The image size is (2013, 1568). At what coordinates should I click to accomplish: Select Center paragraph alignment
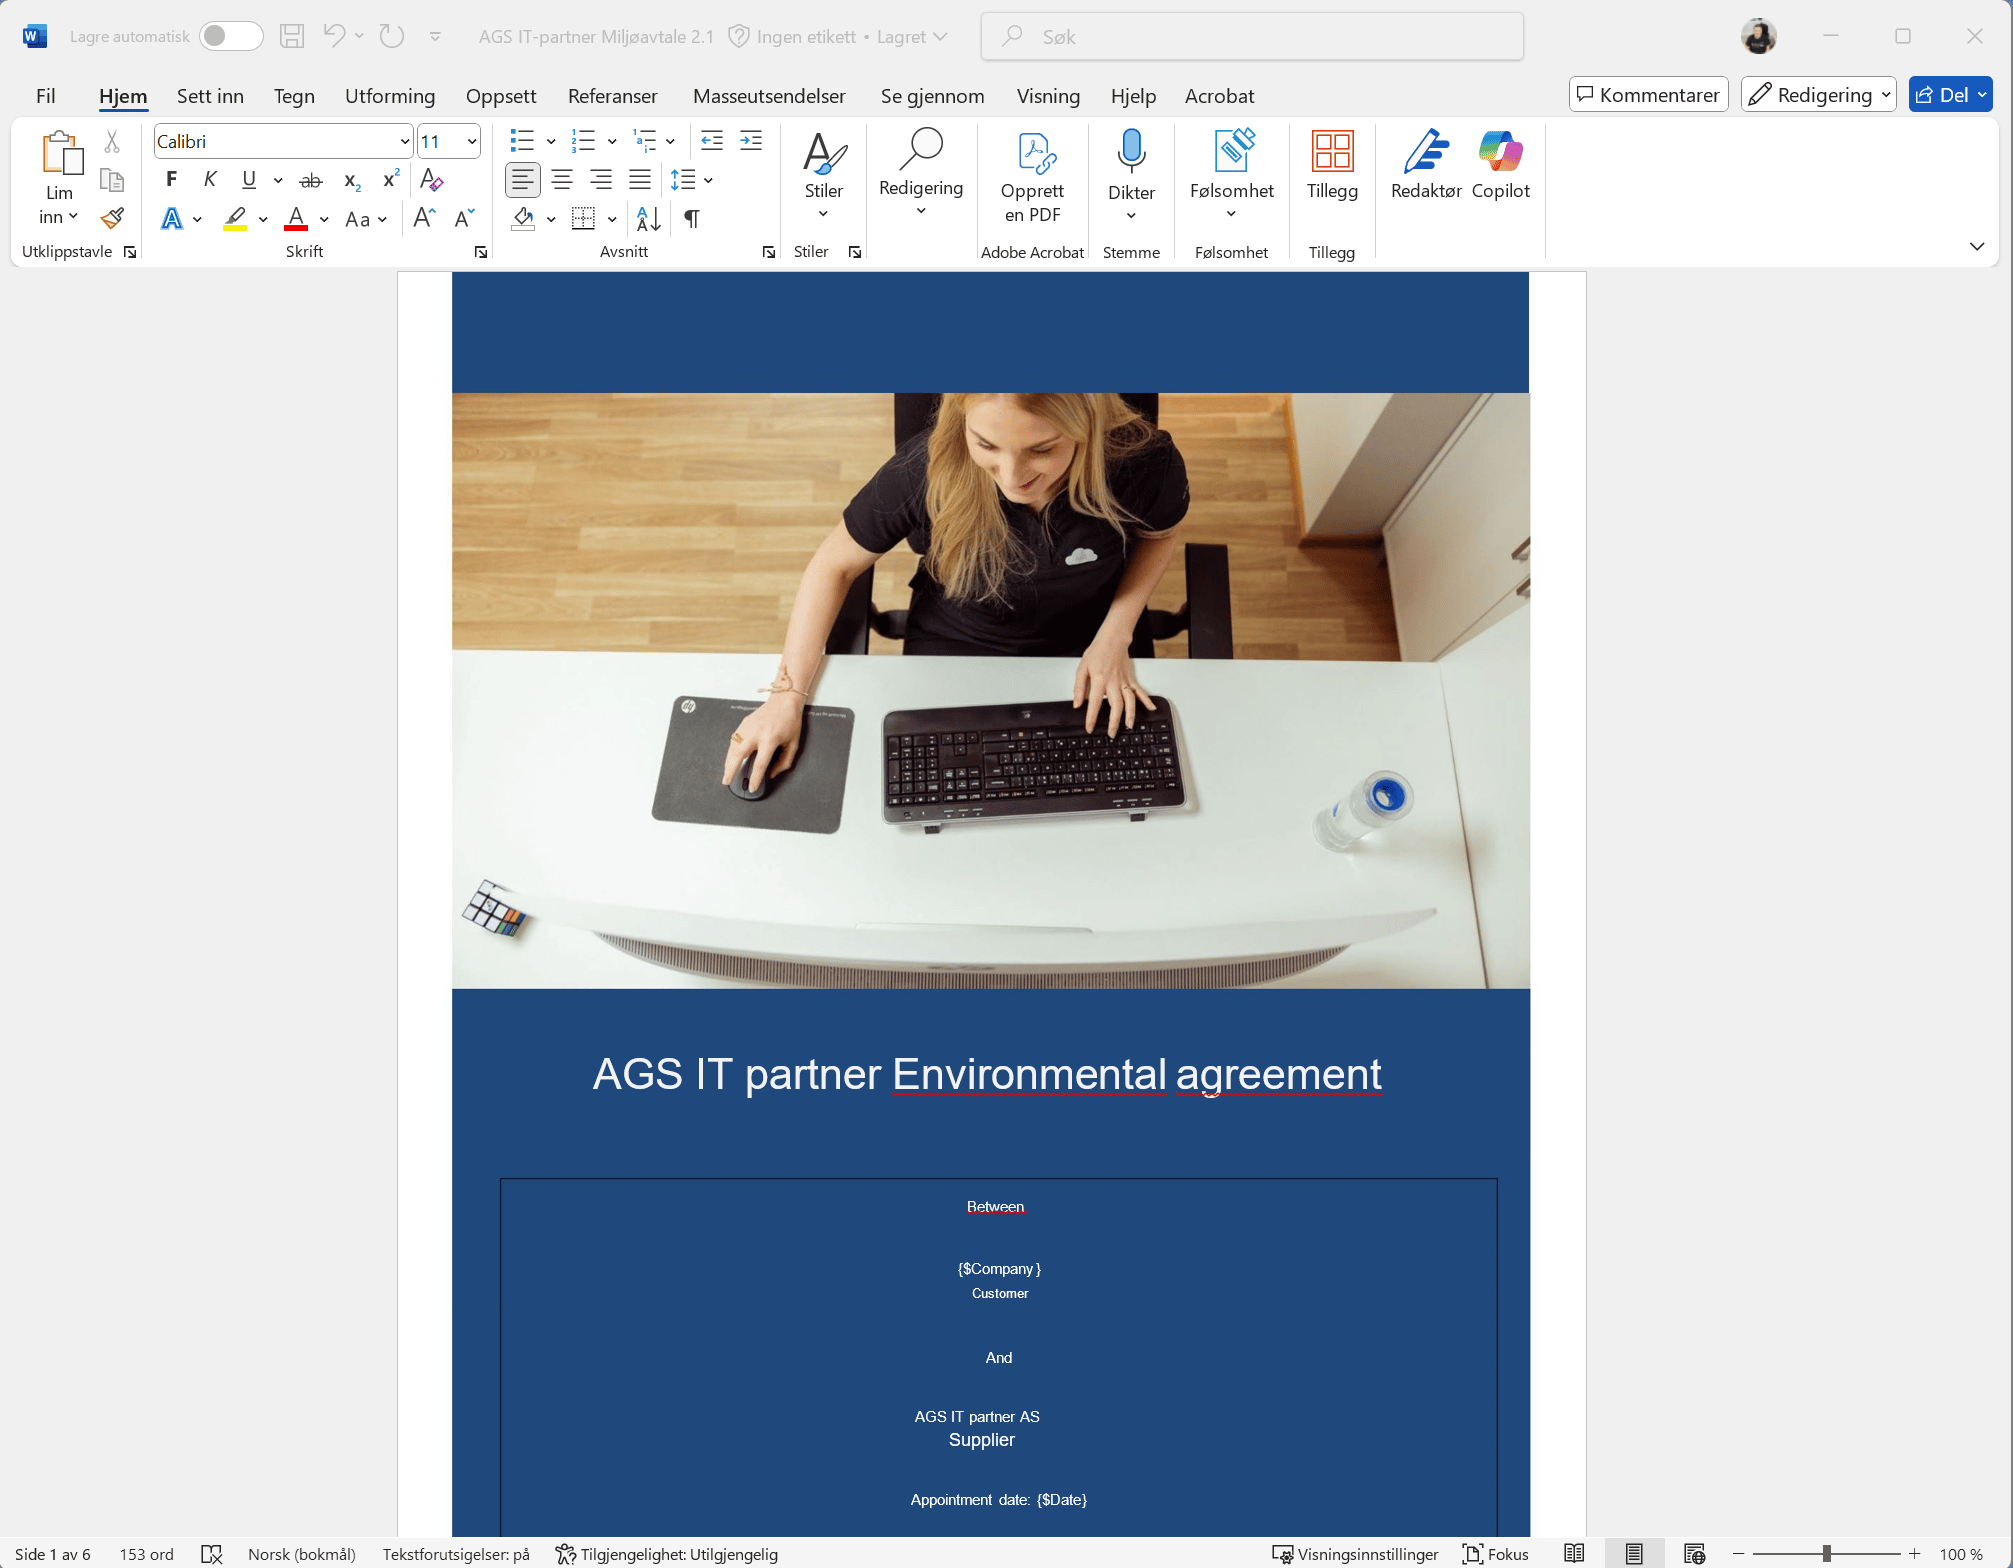562,180
